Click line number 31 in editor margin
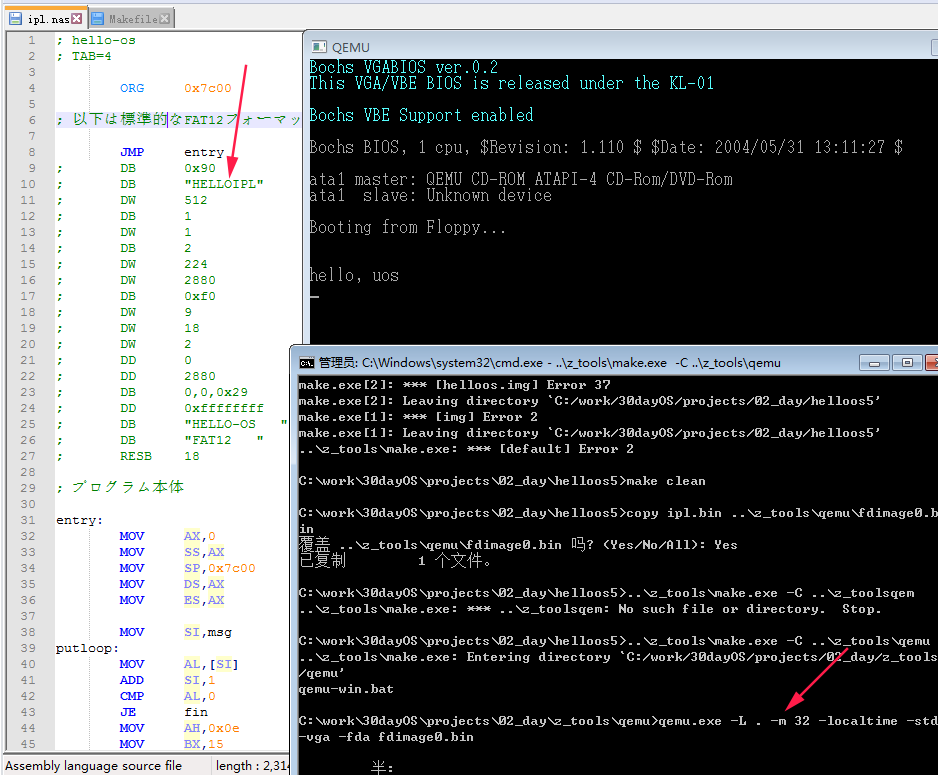938x775 pixels. tap(28, 520)
